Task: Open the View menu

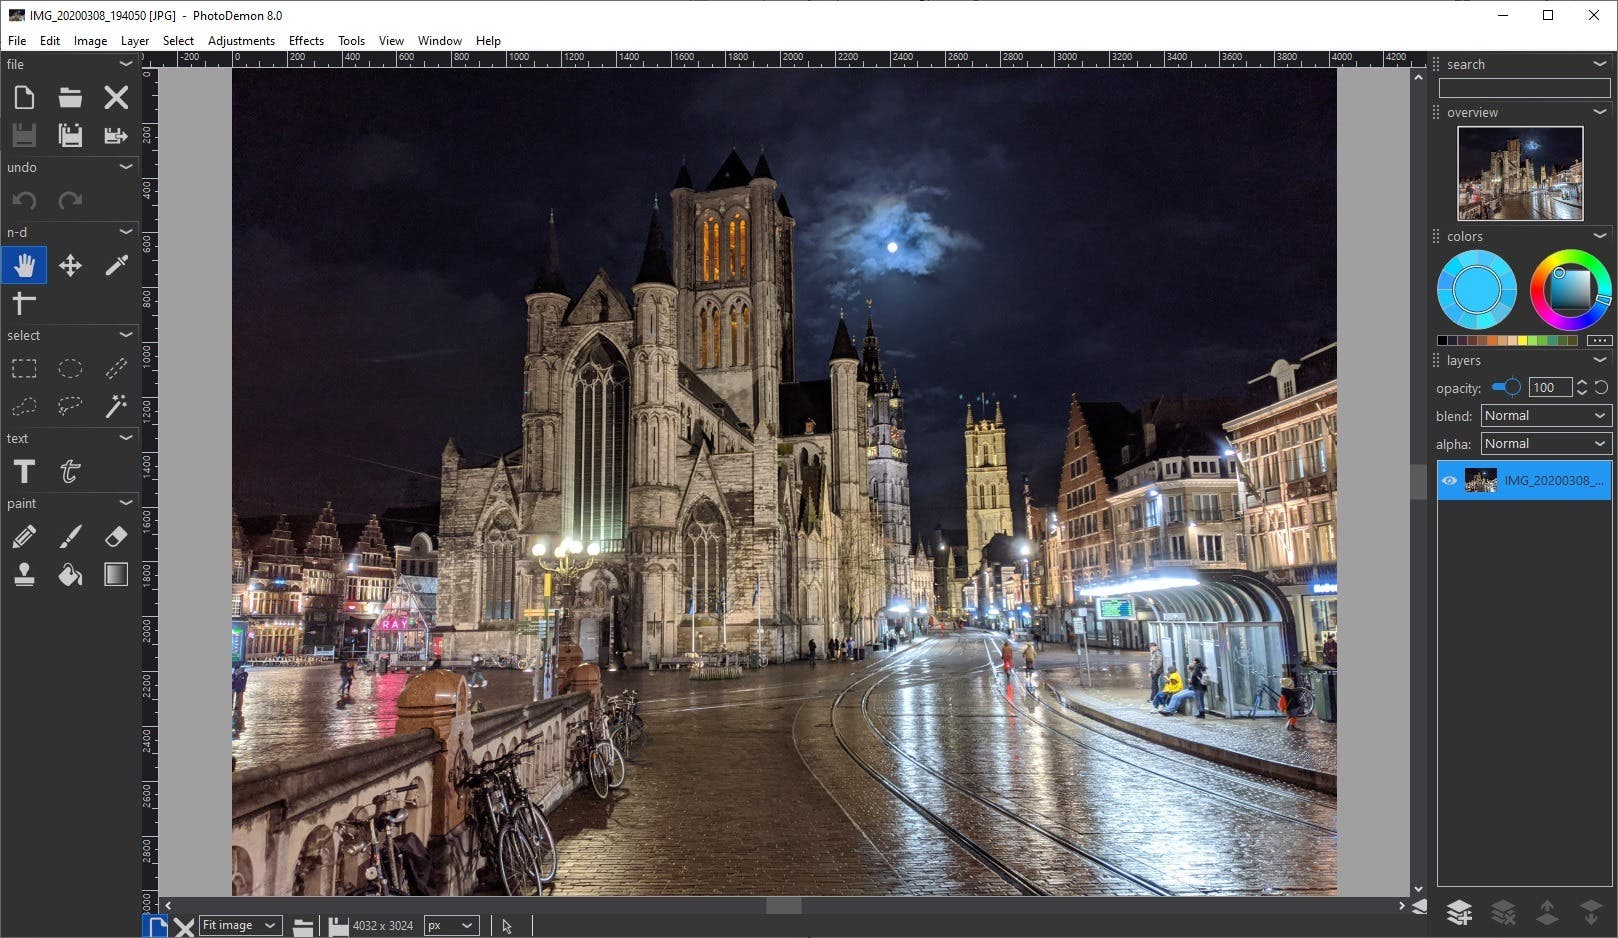Action: (391, 41)
